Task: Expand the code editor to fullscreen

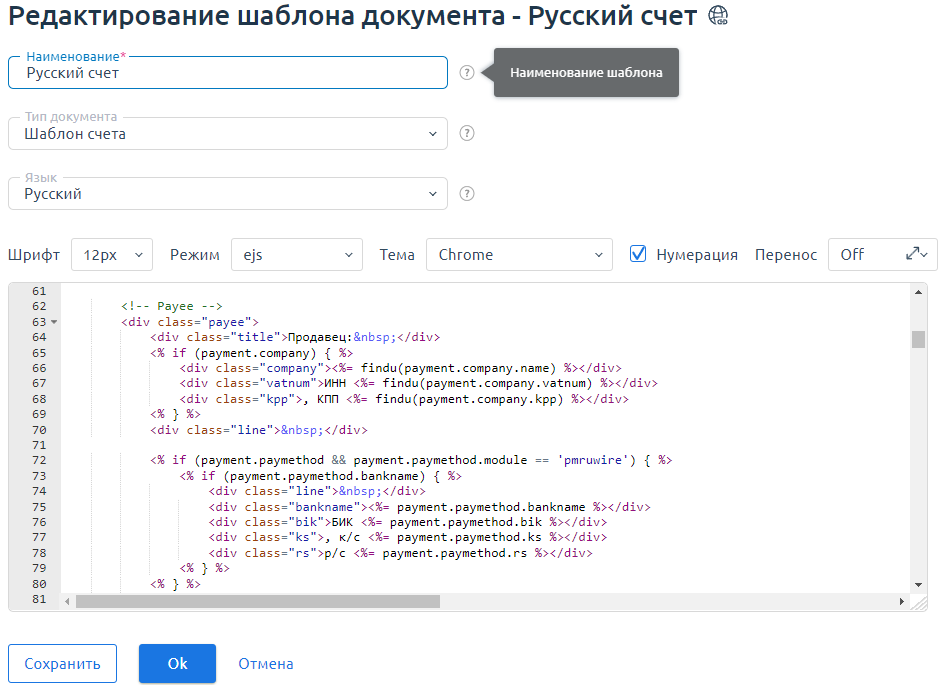Action: [x=913, y=254]
